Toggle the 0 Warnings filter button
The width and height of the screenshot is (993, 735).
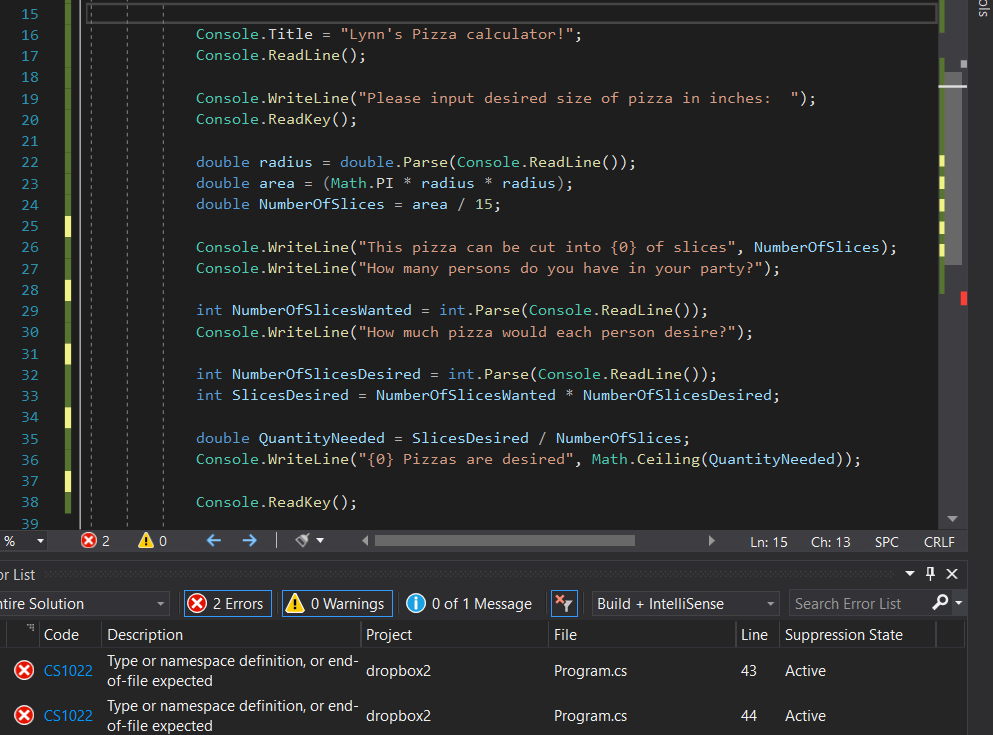click(336, 603)
